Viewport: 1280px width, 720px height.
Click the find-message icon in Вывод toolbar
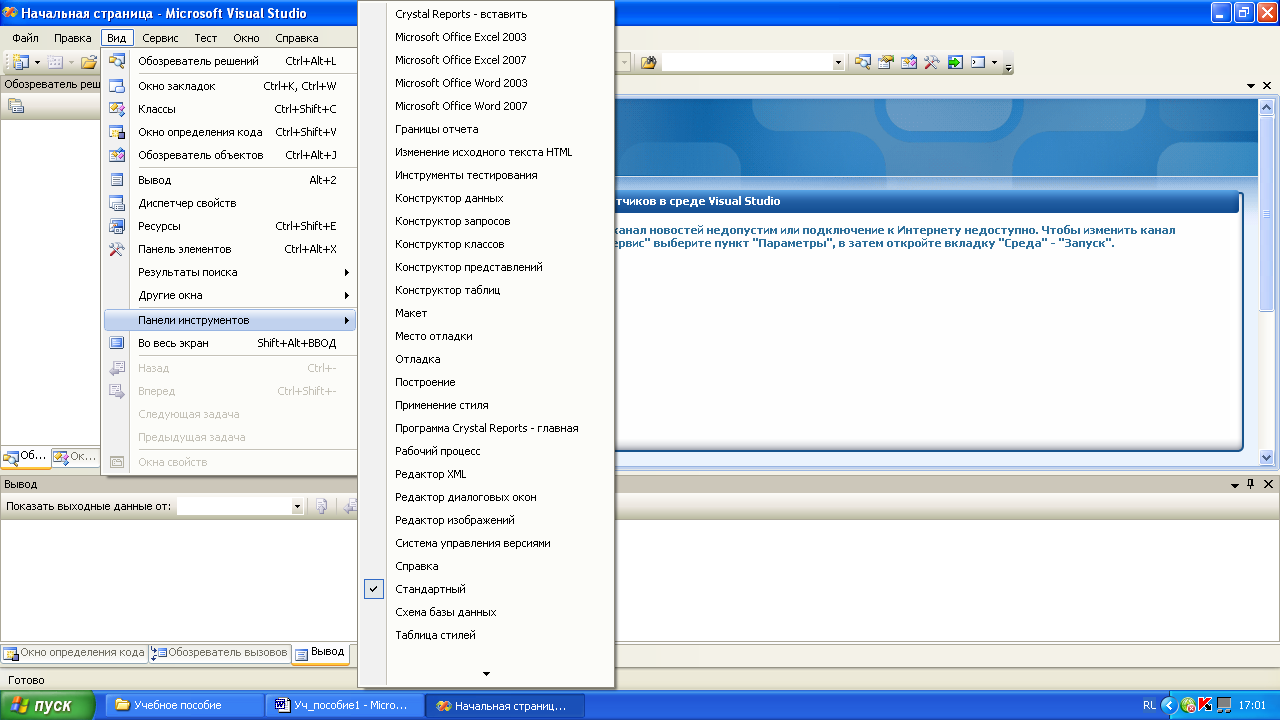click(322, 507)
